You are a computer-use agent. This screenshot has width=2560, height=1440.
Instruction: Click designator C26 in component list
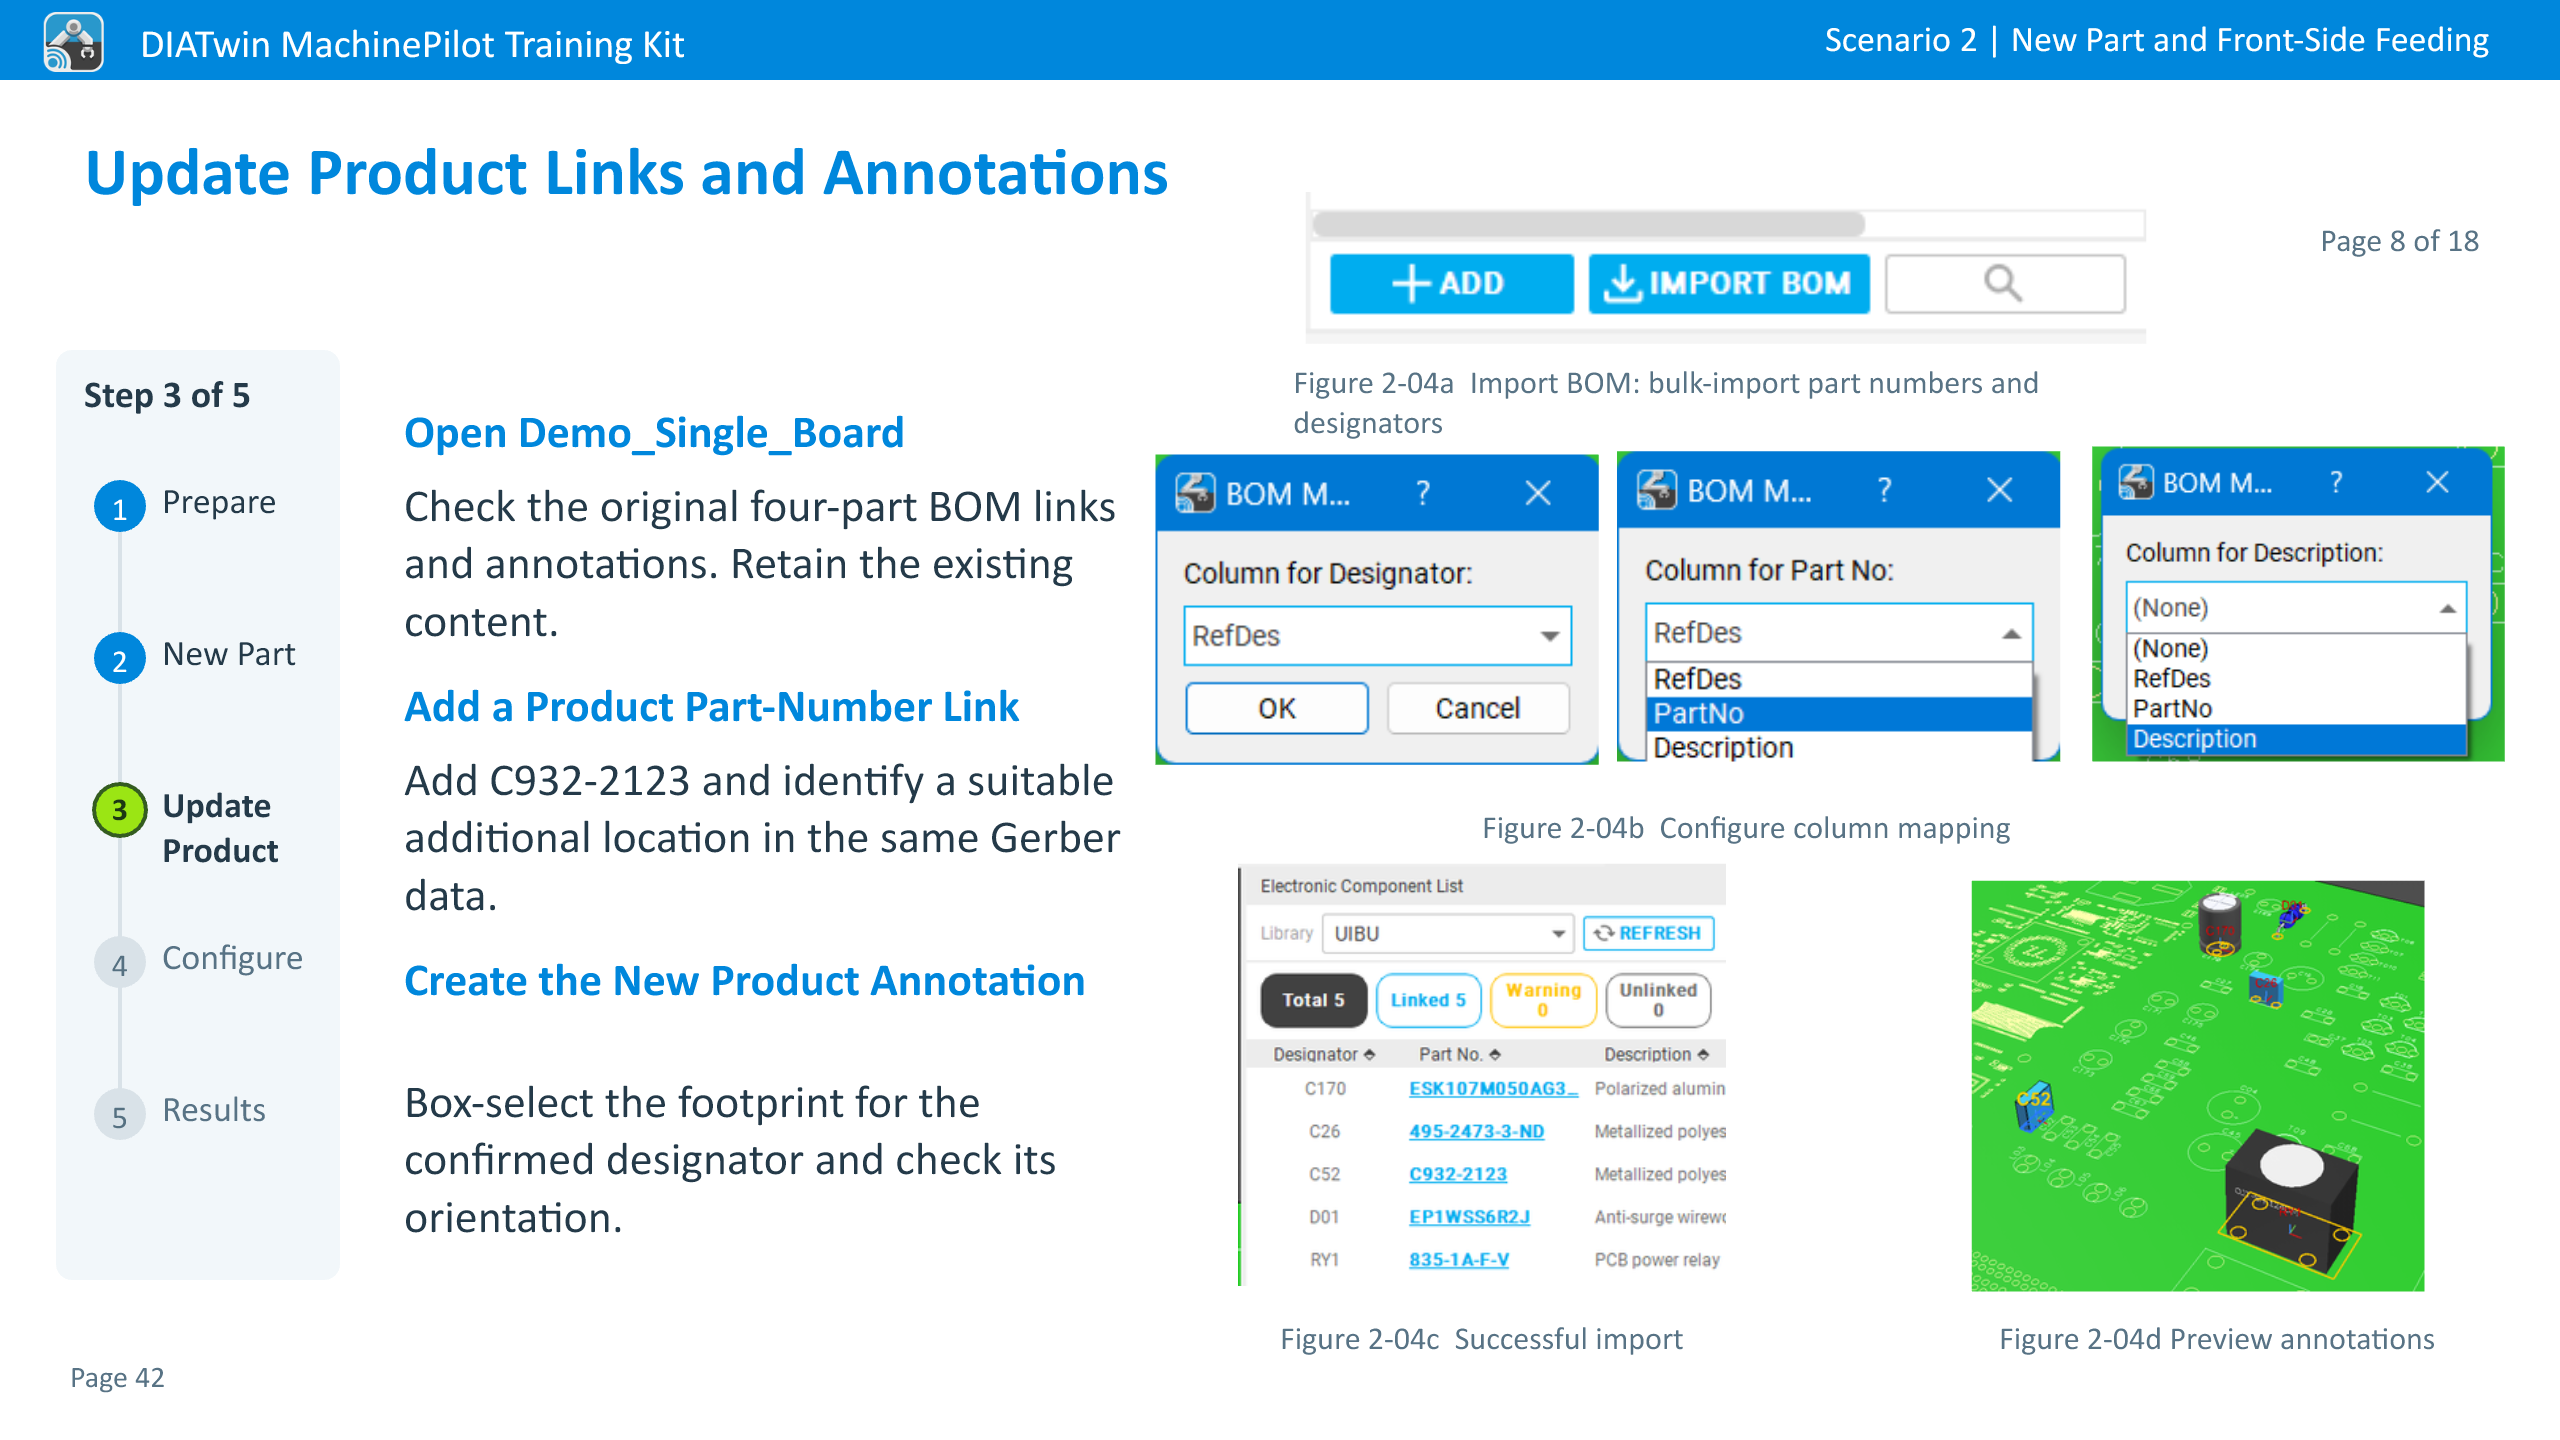click(1324, 1132)
